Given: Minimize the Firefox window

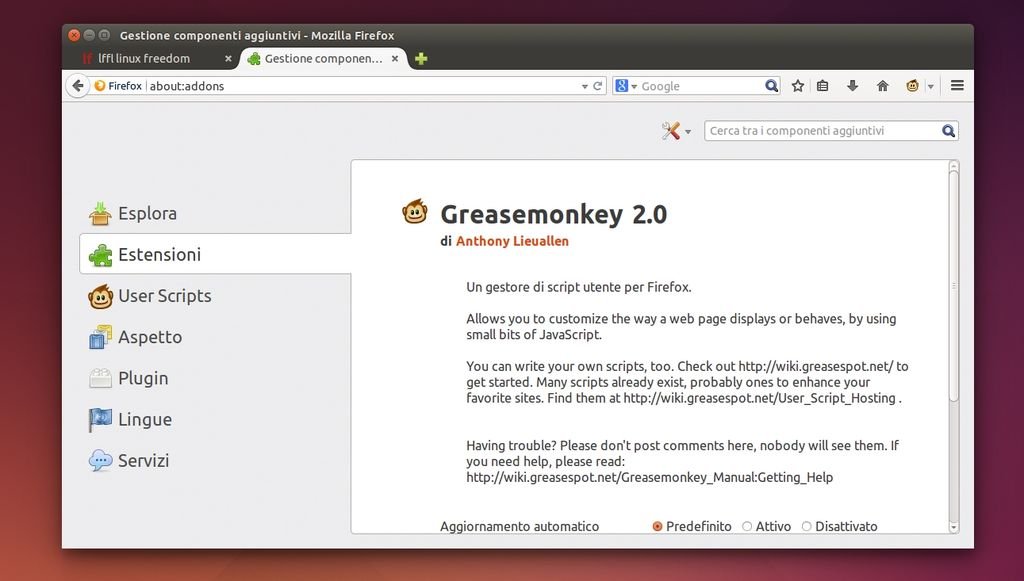Looking at the screenshot, I should point(89,35).
